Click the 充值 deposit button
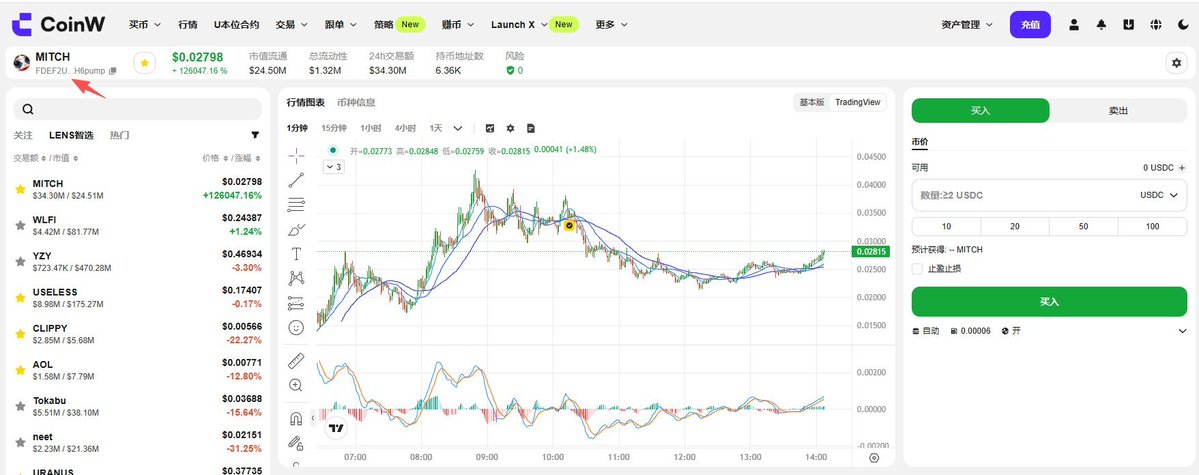This screenshot has height=475, width=1199. click(1030, 24)
